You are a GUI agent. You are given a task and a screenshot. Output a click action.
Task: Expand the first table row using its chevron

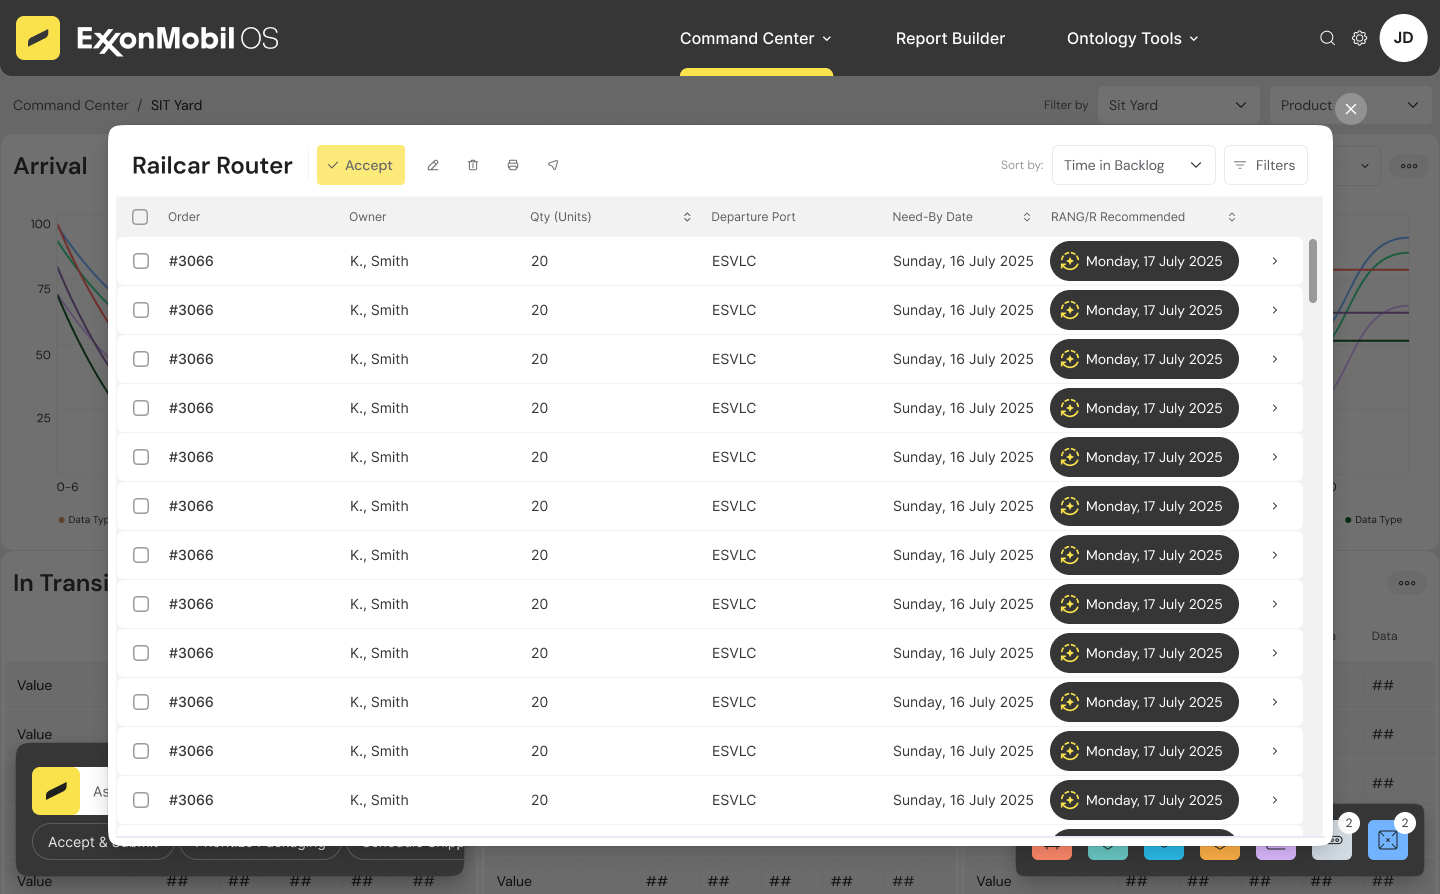(1275, 261)
